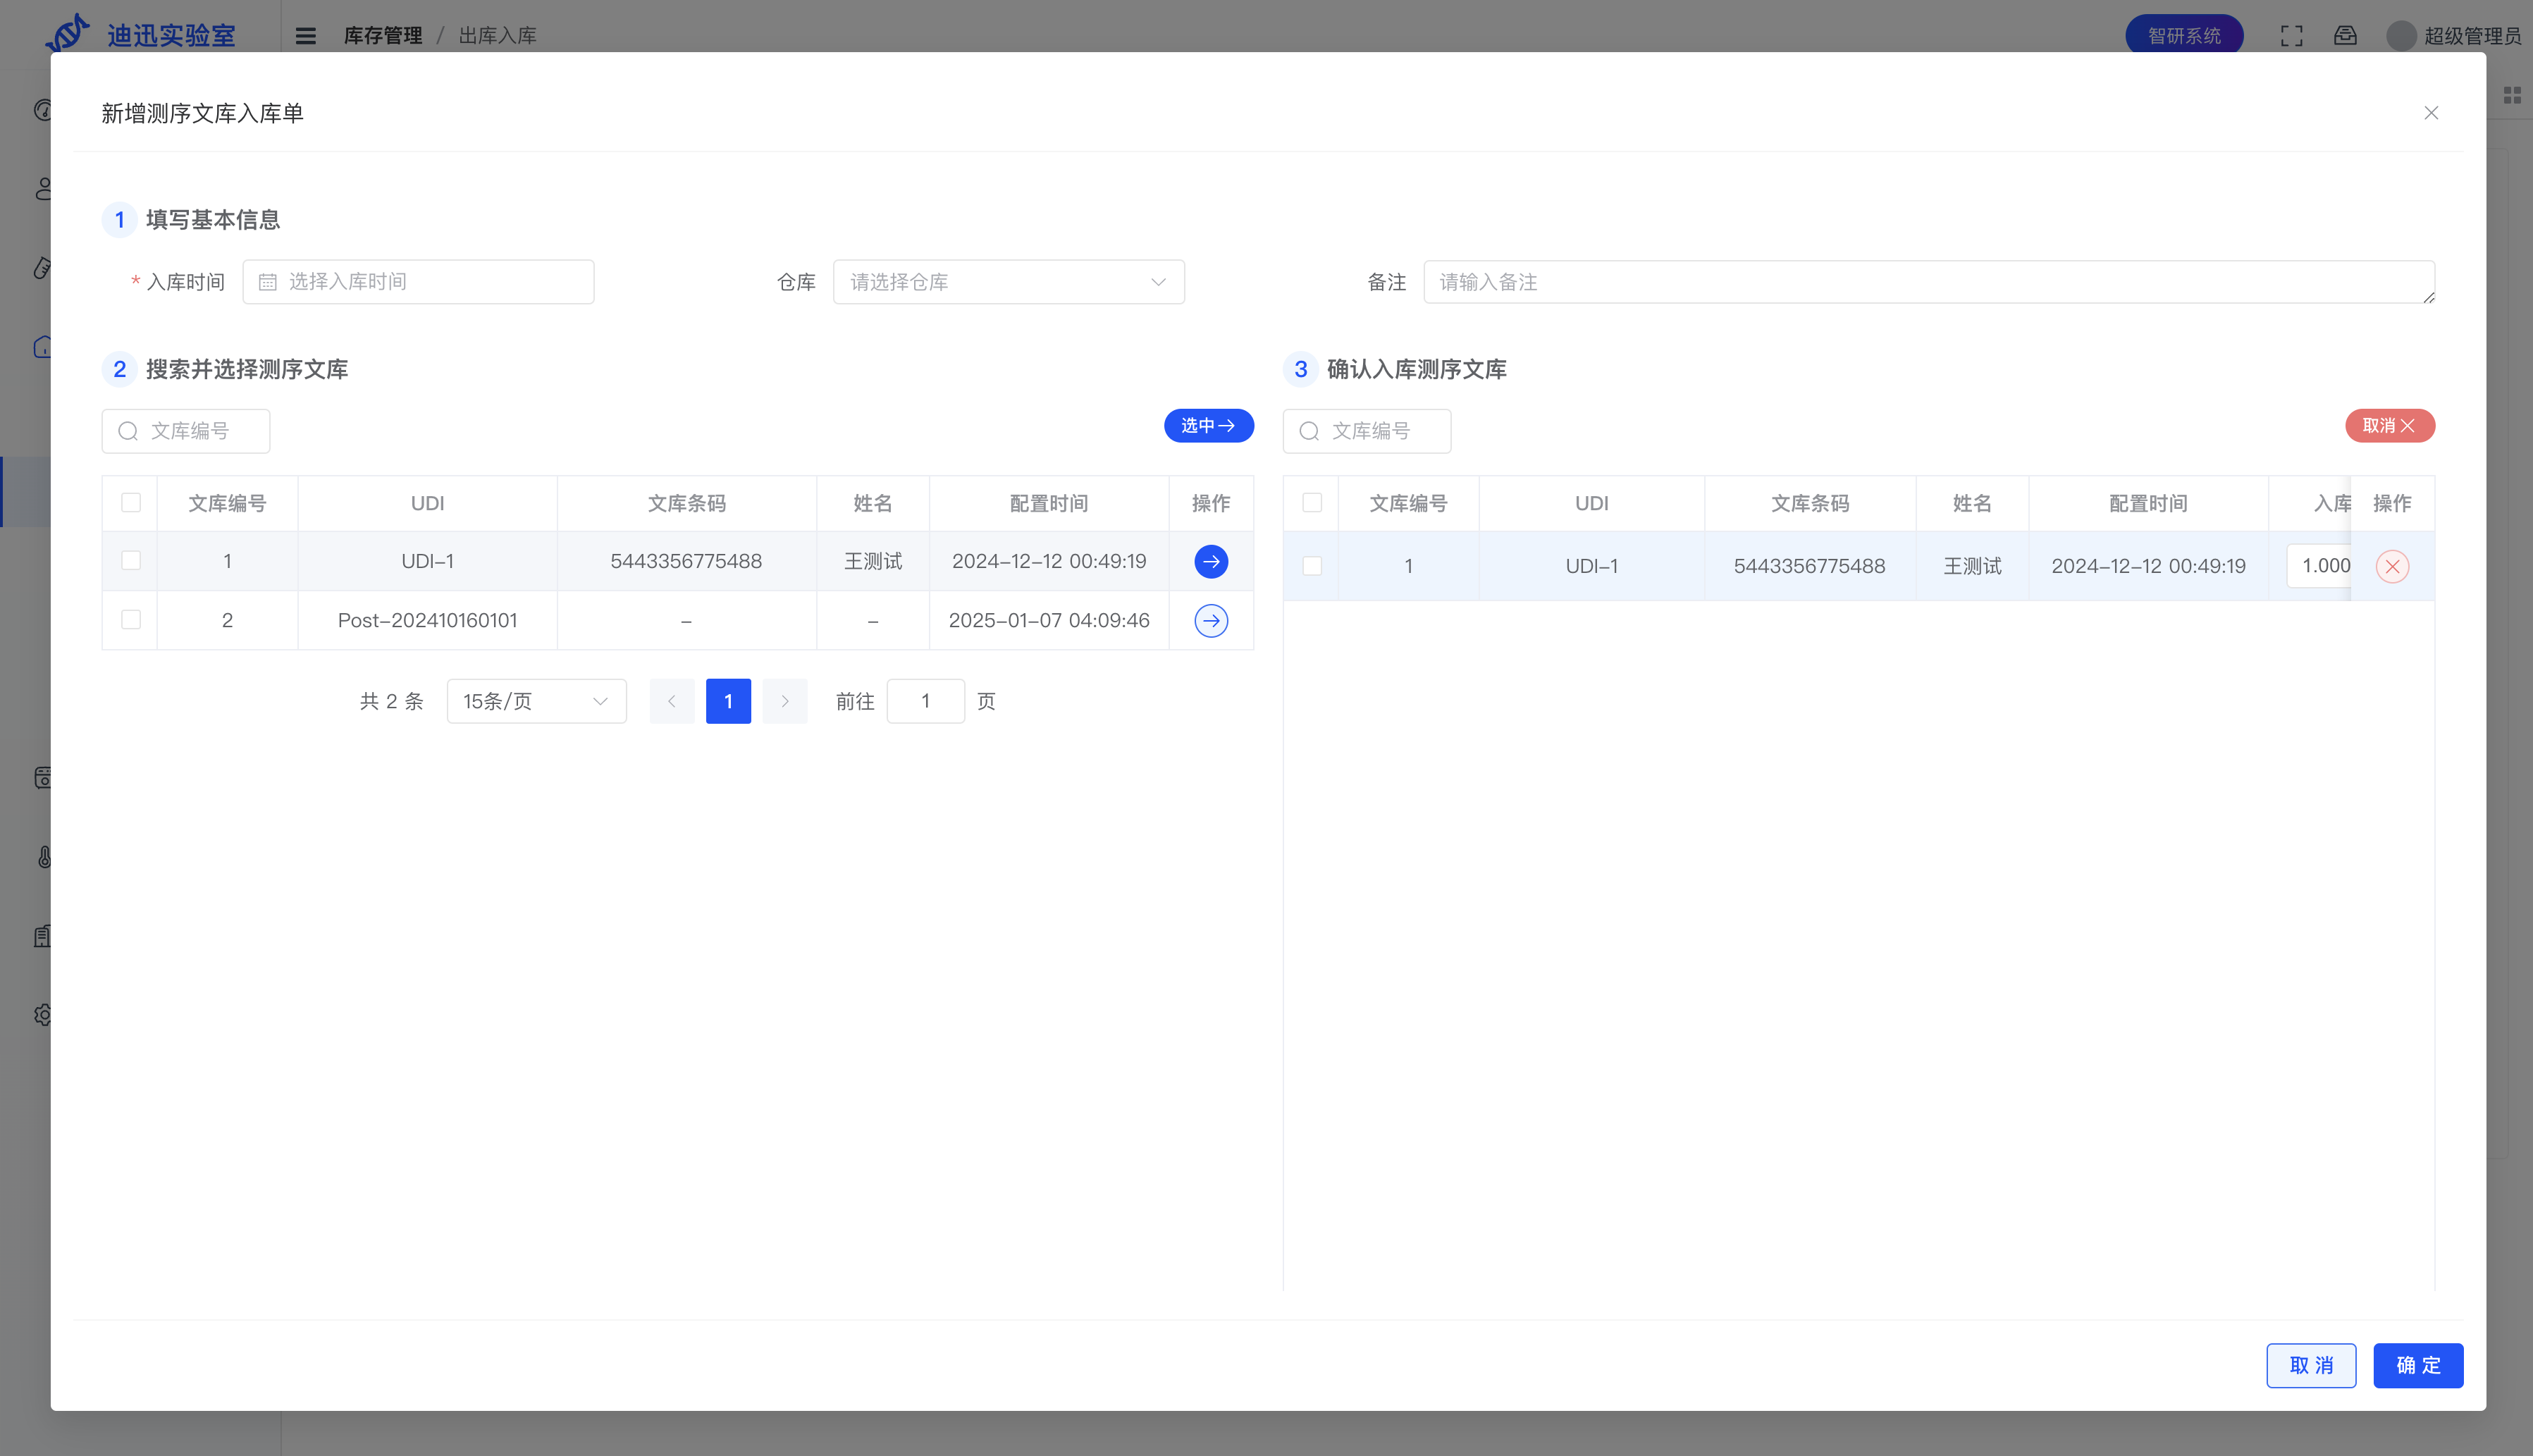Click search icon in right 文库编号 box
Image resolution: width=2533 pixels, height=1456 pixels.
[x=1308, y=431]
